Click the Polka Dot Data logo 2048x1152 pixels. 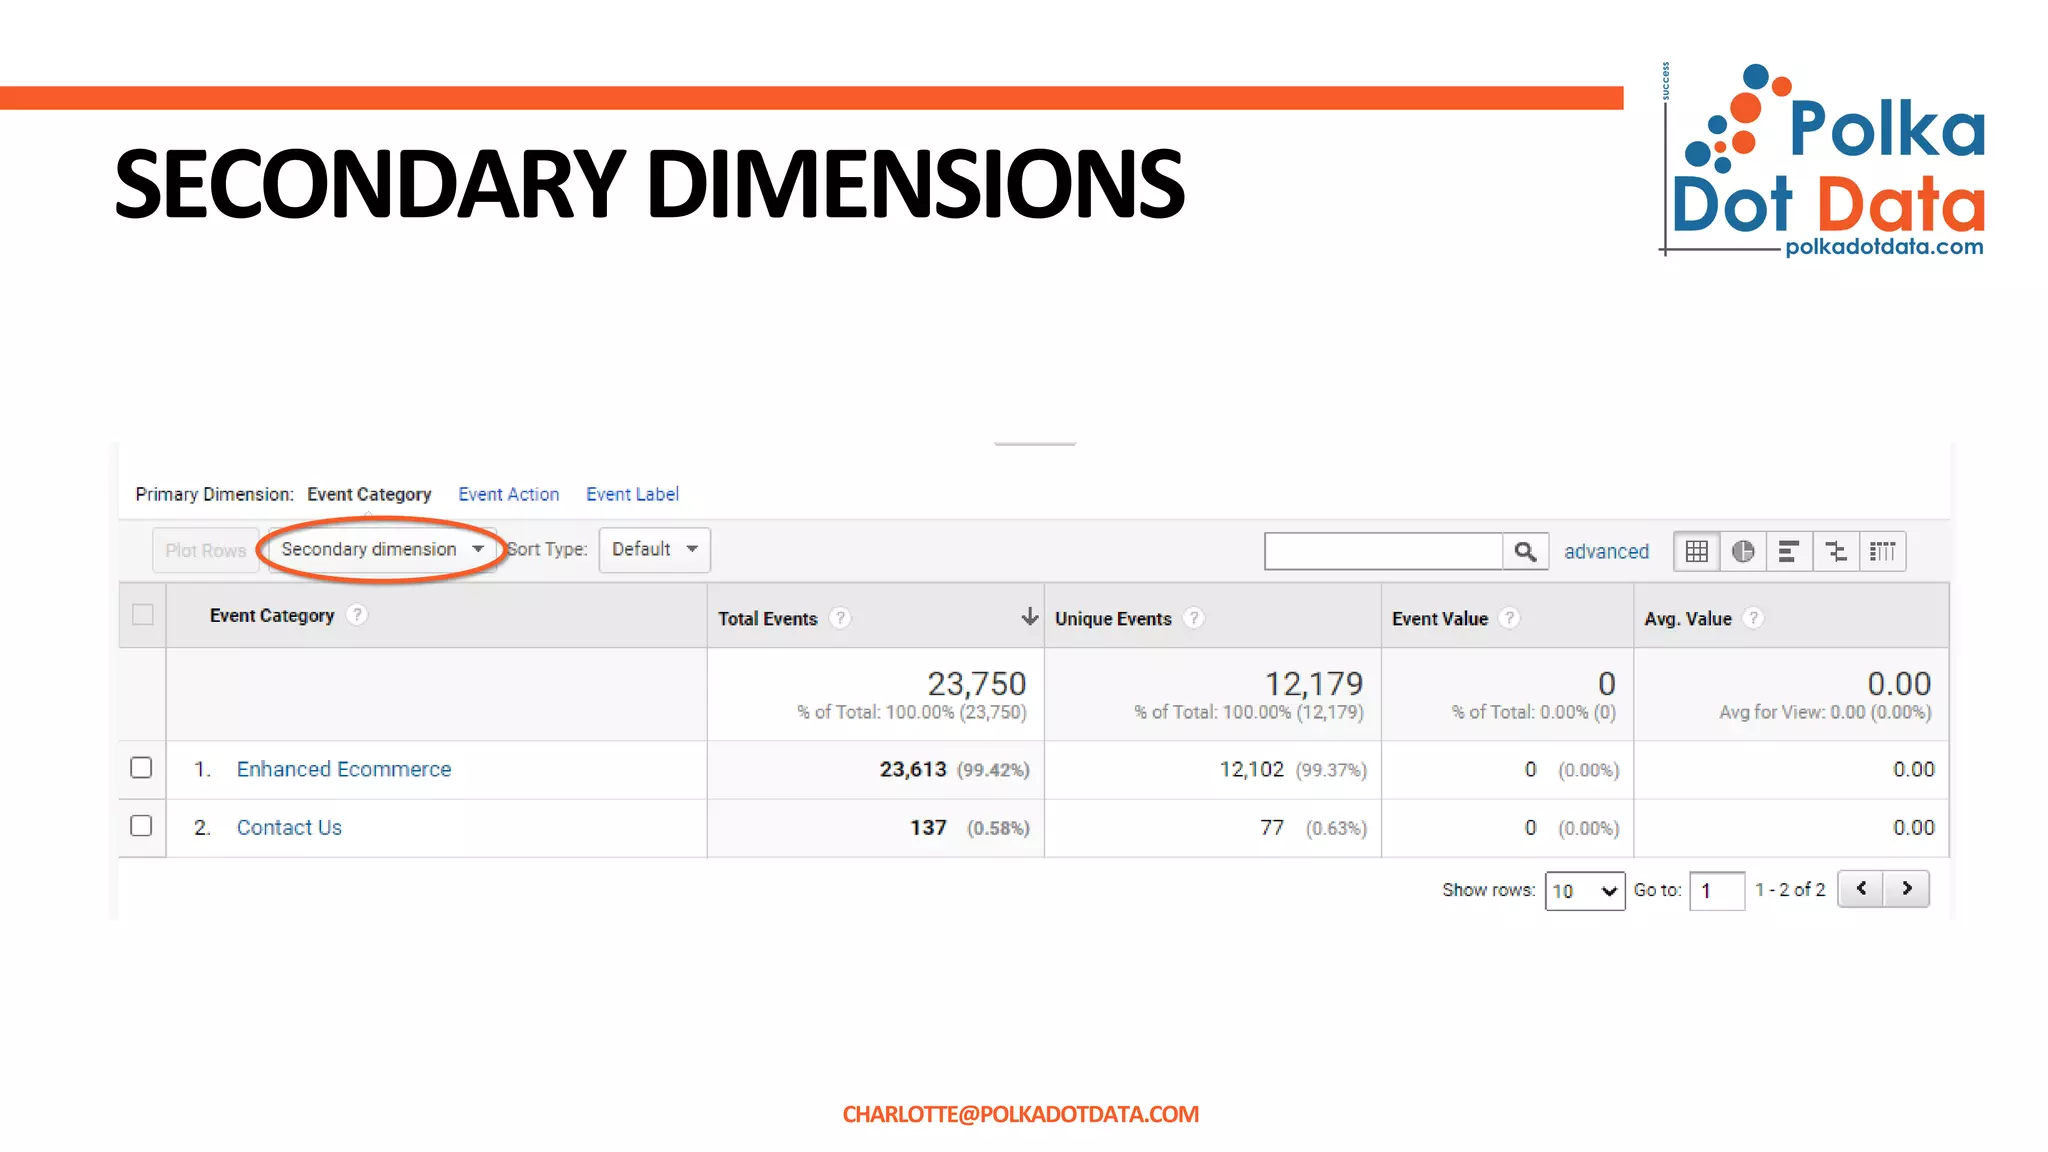click(x=1823, y=160)
